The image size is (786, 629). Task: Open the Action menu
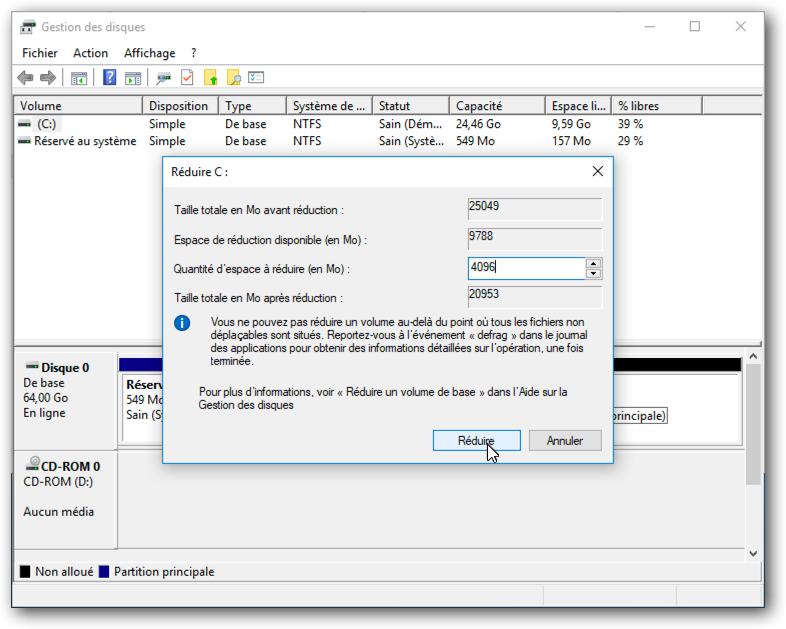[x=91, y=53]
